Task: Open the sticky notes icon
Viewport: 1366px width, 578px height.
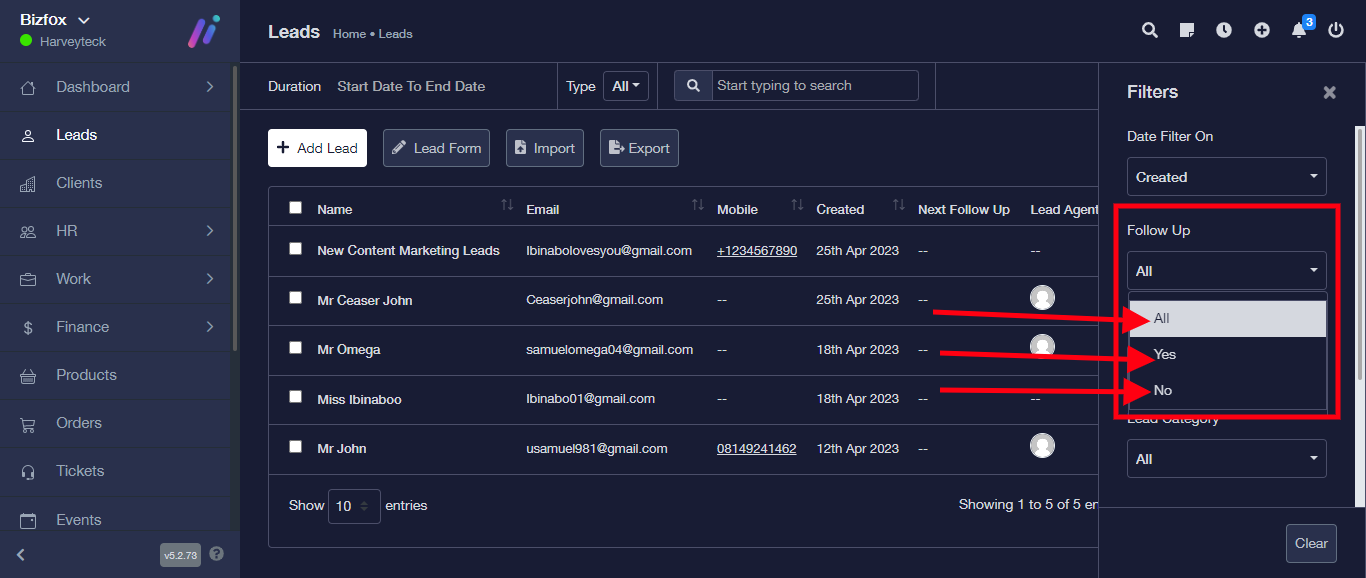Action: pyautogui.click(x=1187, y=30)
